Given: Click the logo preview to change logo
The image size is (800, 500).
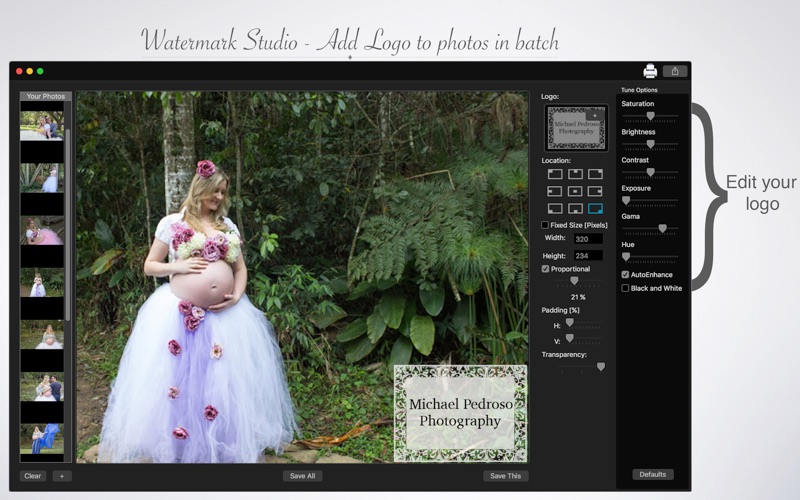Looking at the screenshot, I should (x=577, y=128).
